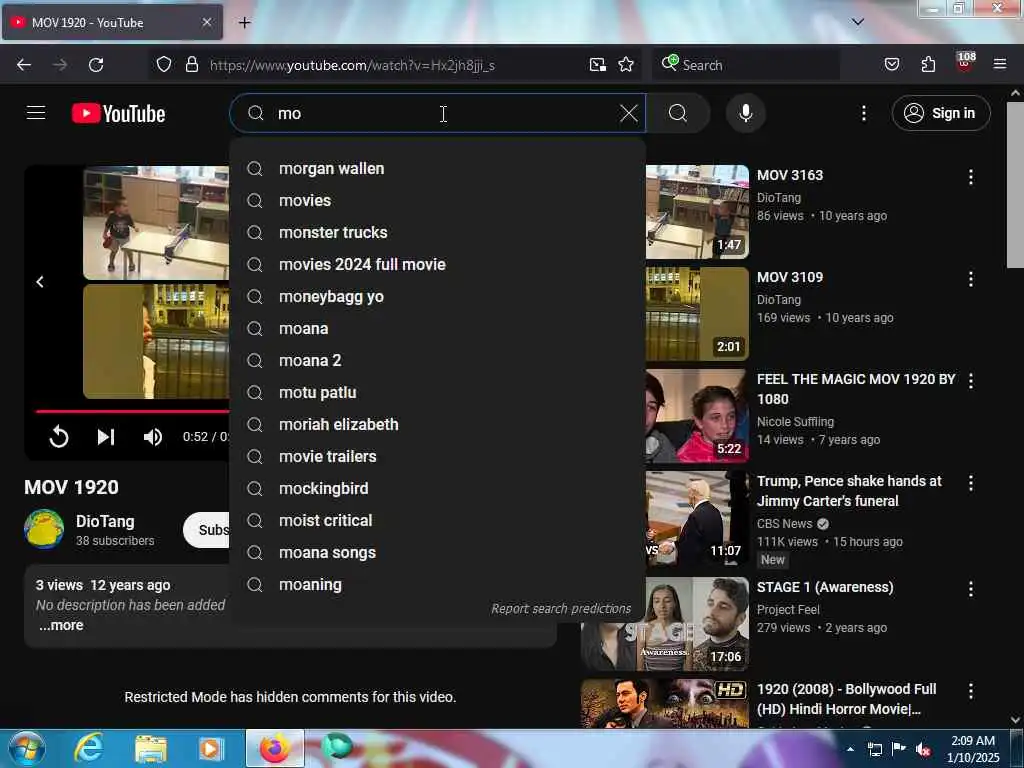Click the Firefox Search bar field

click(746, 65)
